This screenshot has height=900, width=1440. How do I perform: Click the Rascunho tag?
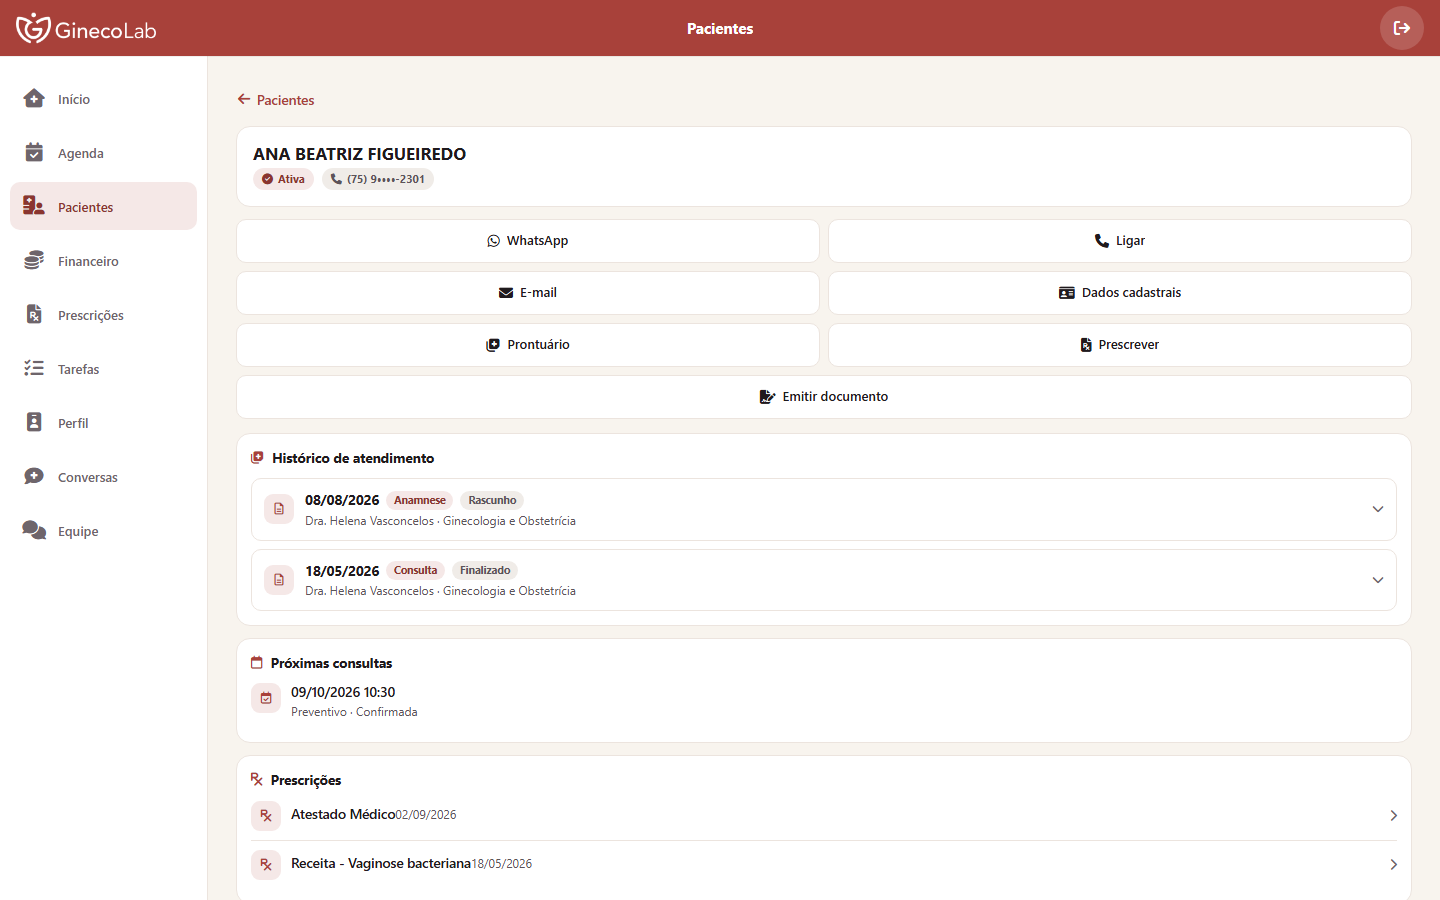pos(492,500)
